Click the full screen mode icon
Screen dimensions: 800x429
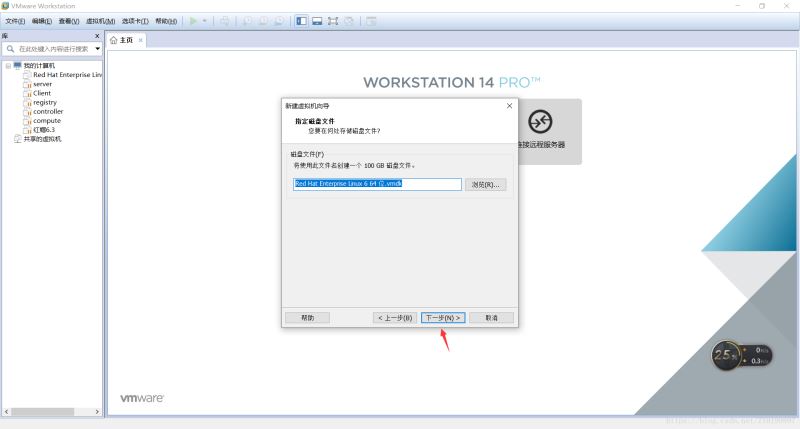pos(333,21)
